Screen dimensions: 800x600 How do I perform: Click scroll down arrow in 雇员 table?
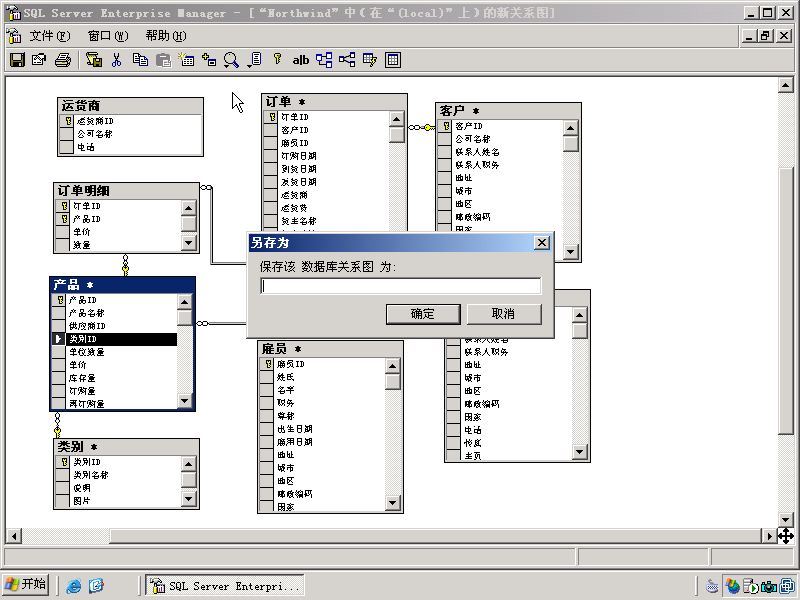(392, 504)
